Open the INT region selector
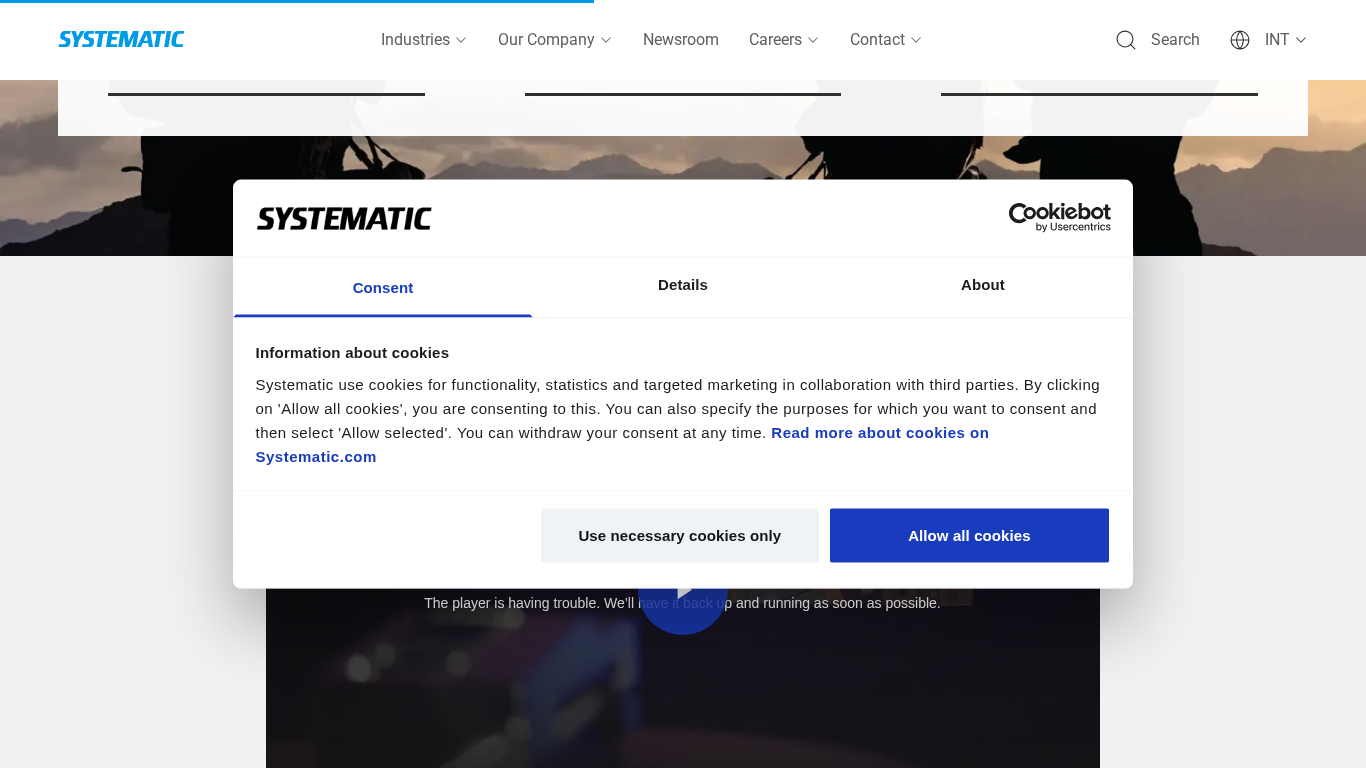 click(1286, 40)
